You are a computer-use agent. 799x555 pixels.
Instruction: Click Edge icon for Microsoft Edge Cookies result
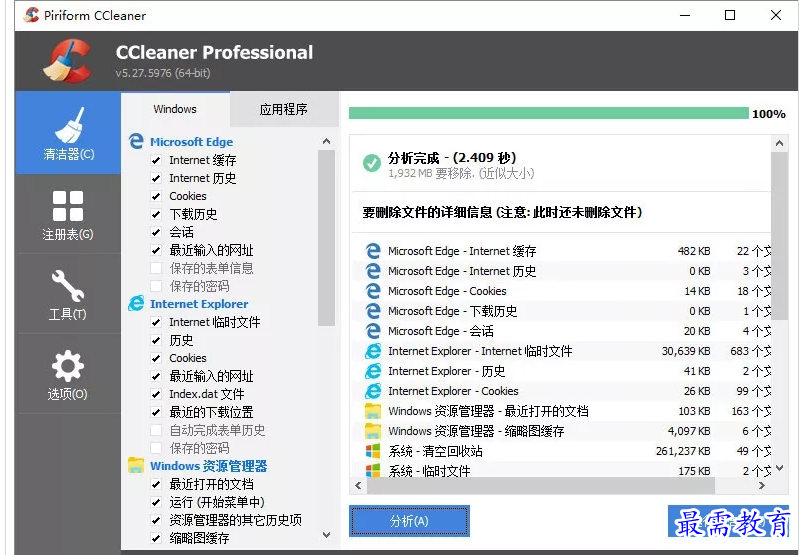(x=373, y=290)
